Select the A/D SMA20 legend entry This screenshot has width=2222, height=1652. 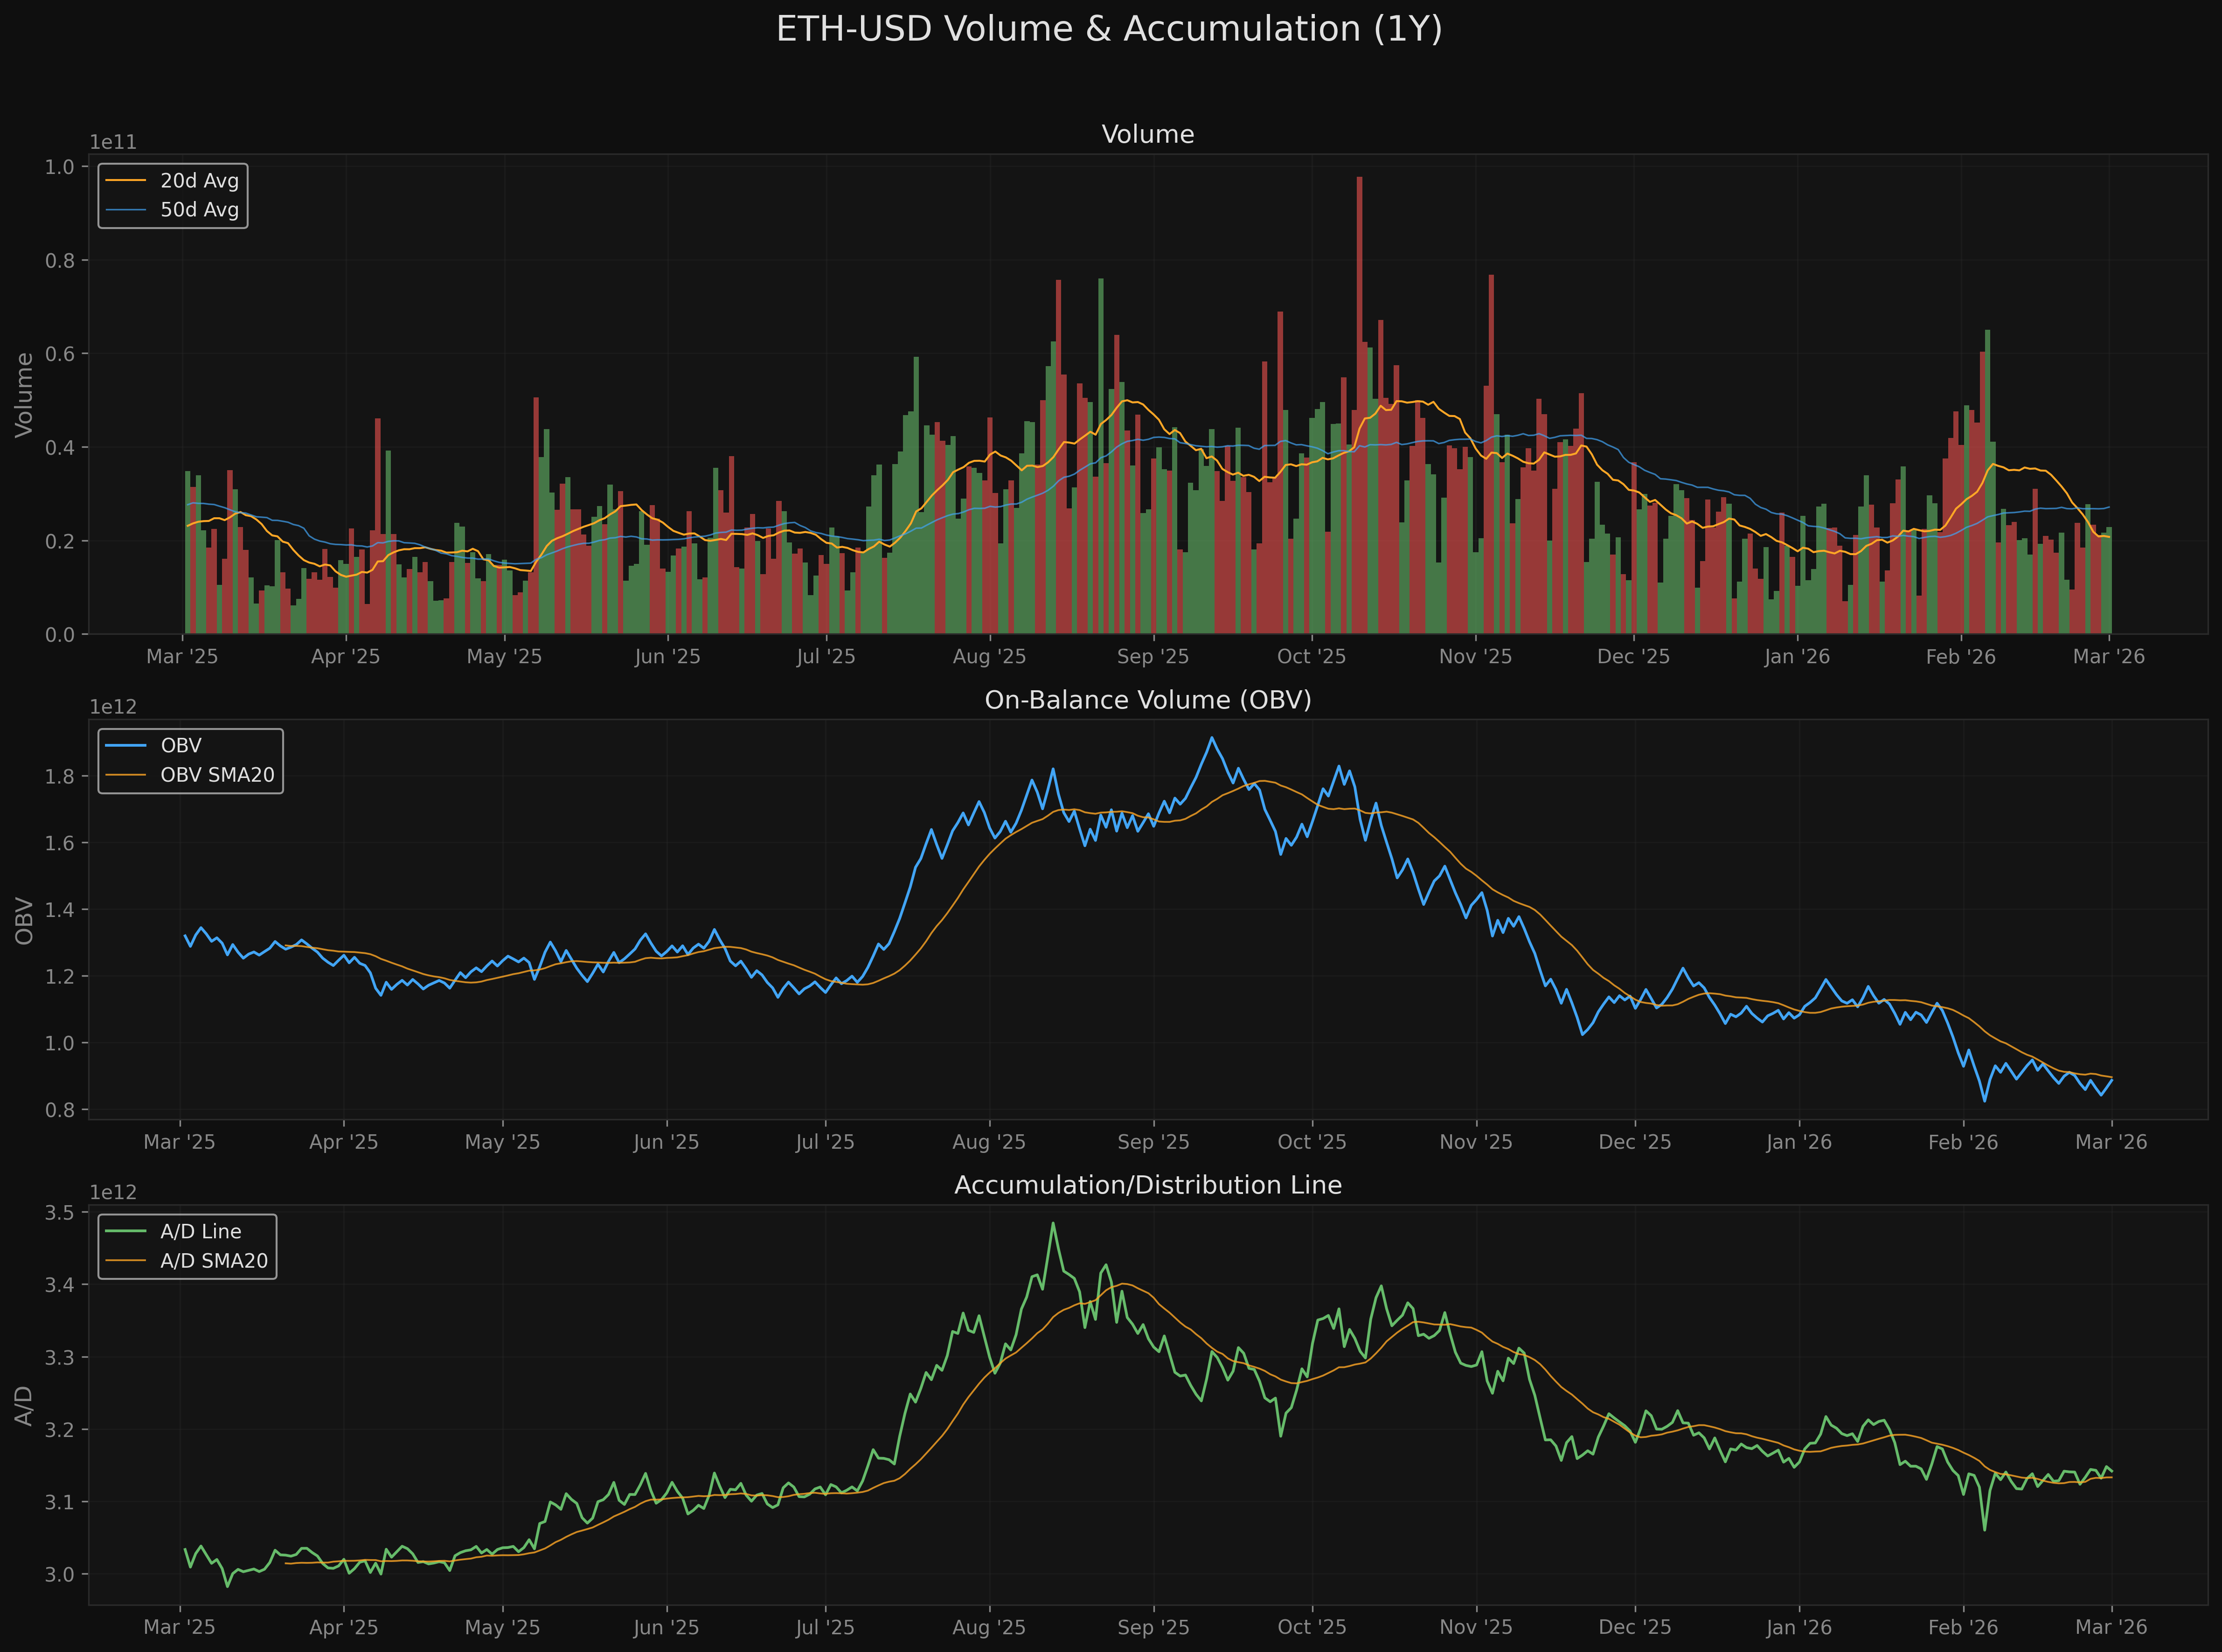coord(213,1261)
